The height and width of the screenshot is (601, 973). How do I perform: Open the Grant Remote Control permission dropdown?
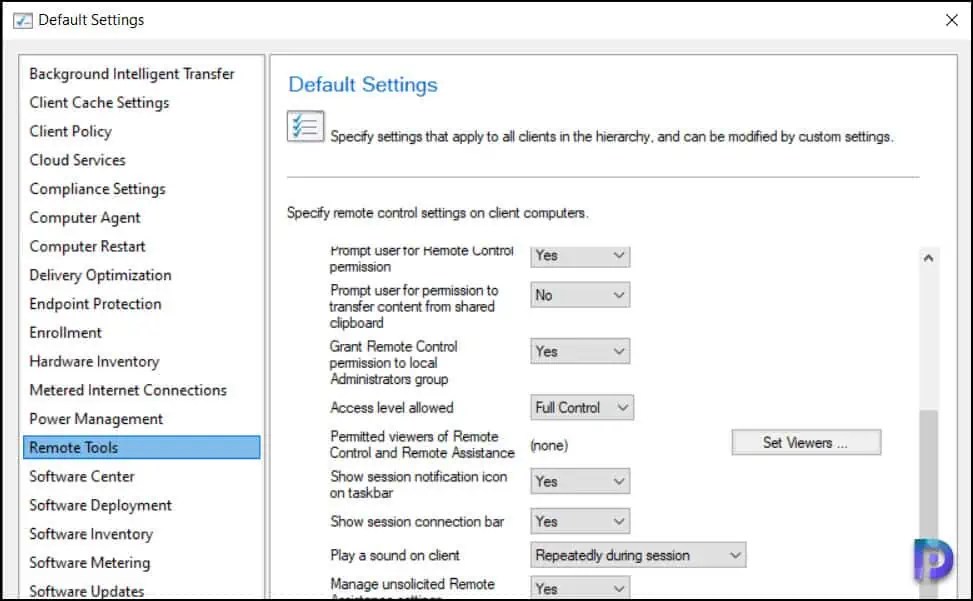pos(579,351)
